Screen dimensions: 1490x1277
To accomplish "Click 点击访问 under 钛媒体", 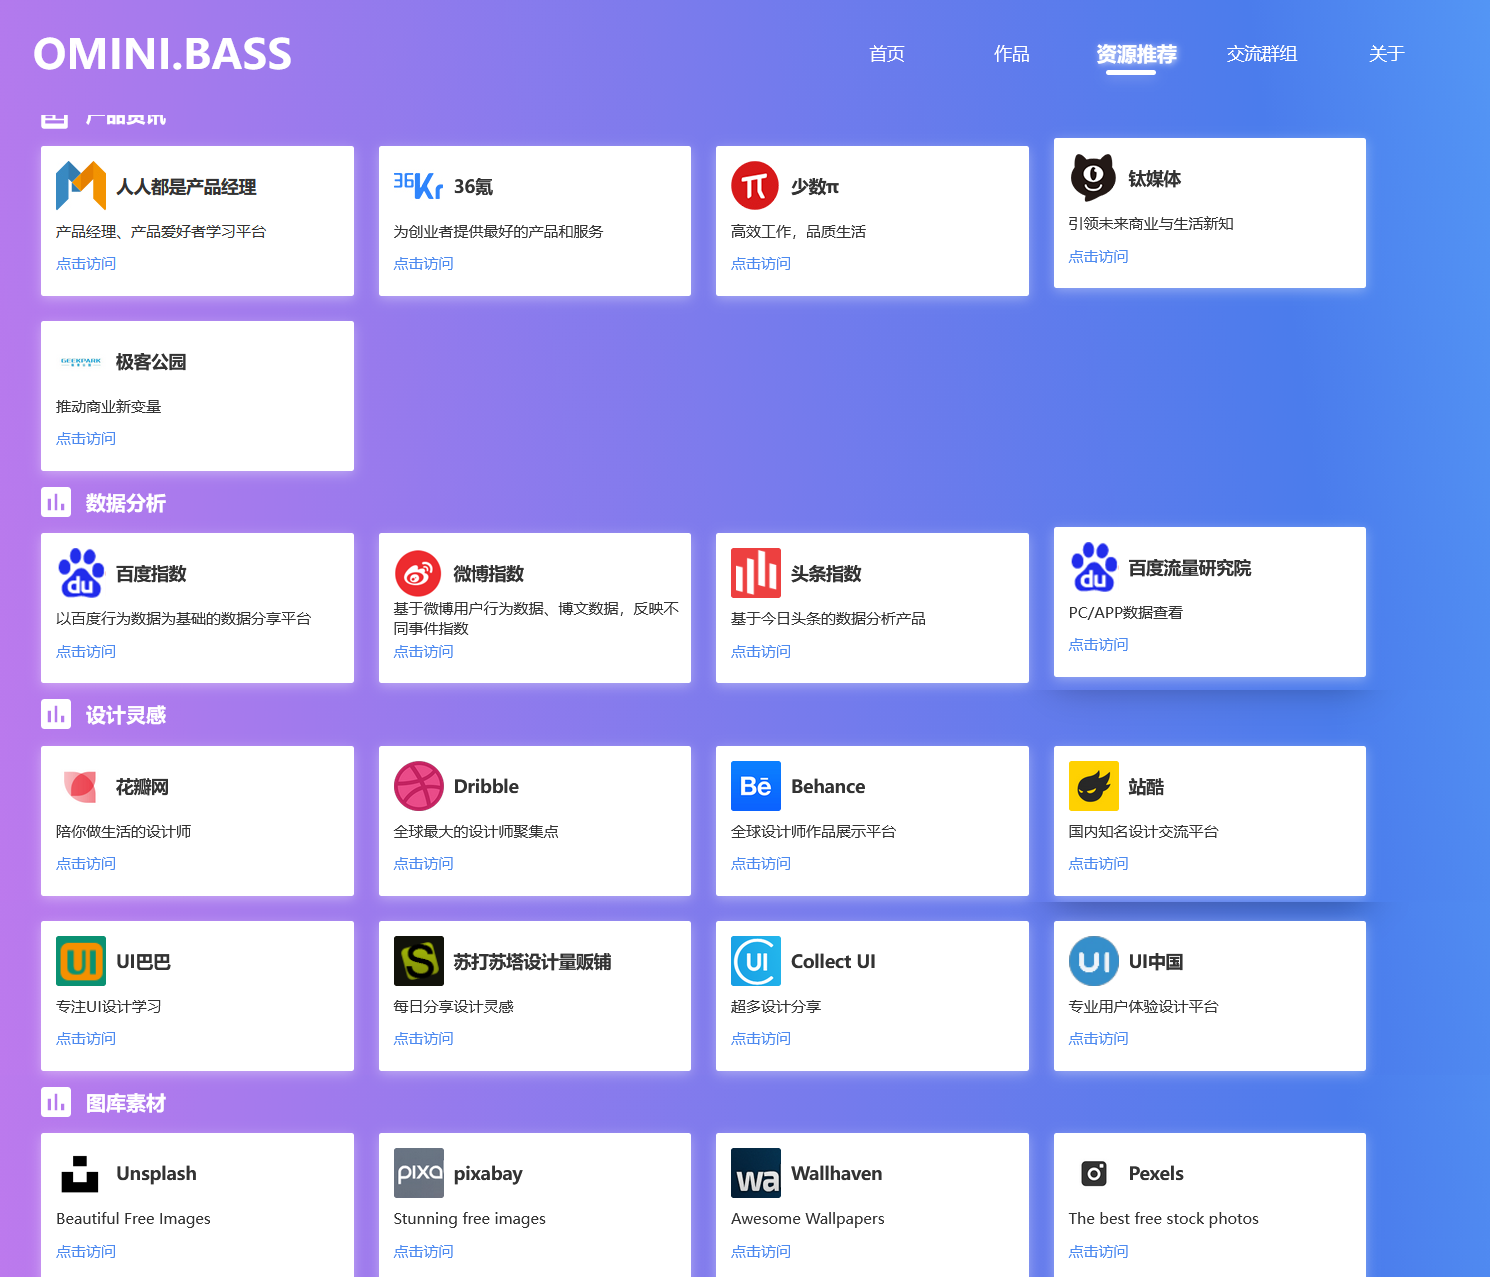I will coord(1098,257).
